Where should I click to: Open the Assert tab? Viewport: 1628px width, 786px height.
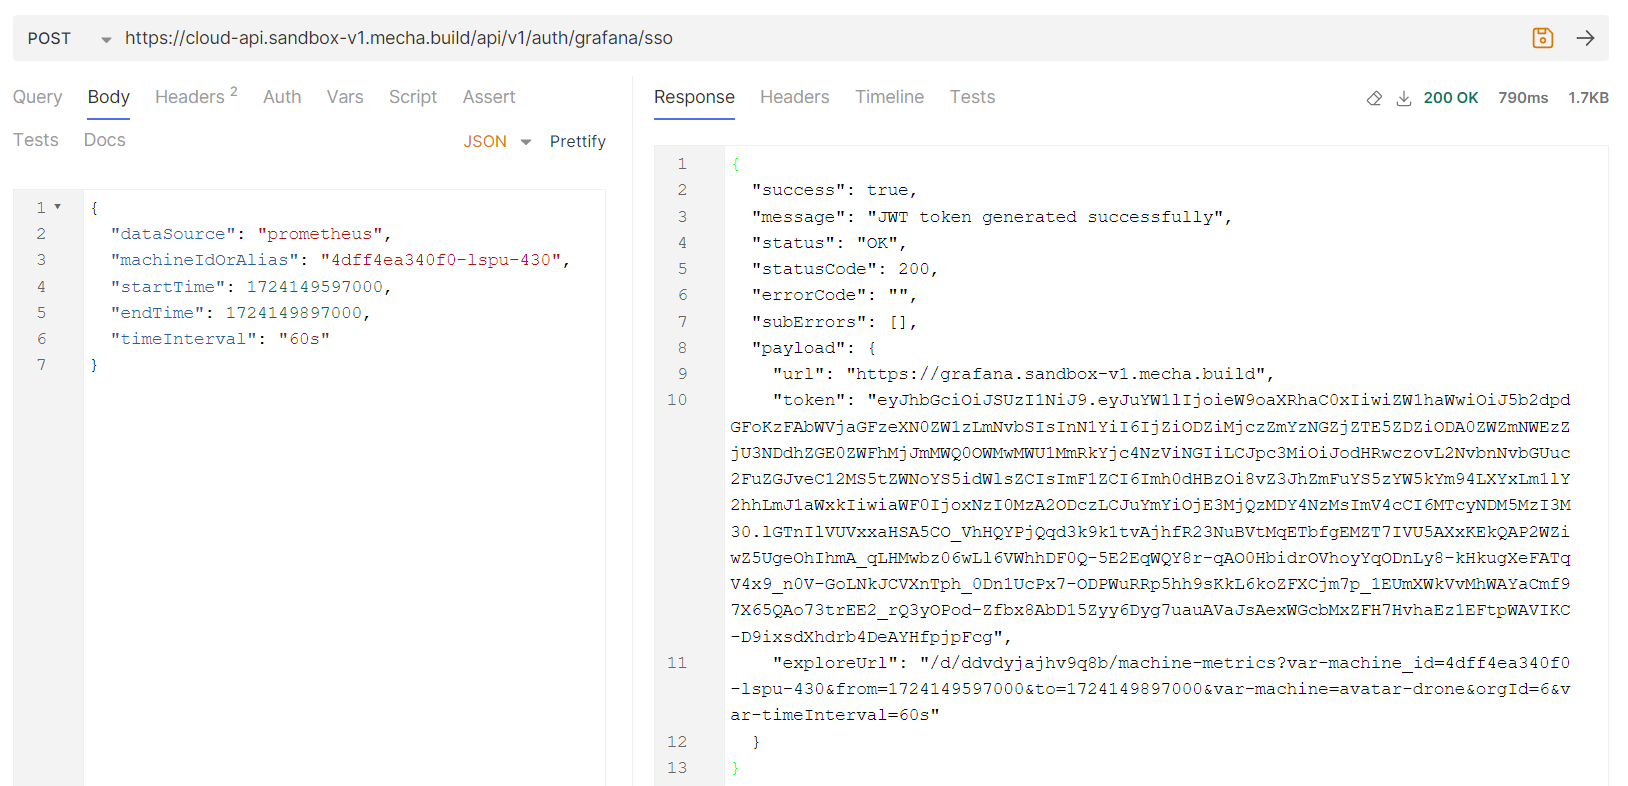pyautogui.click(x=489, y=97)
